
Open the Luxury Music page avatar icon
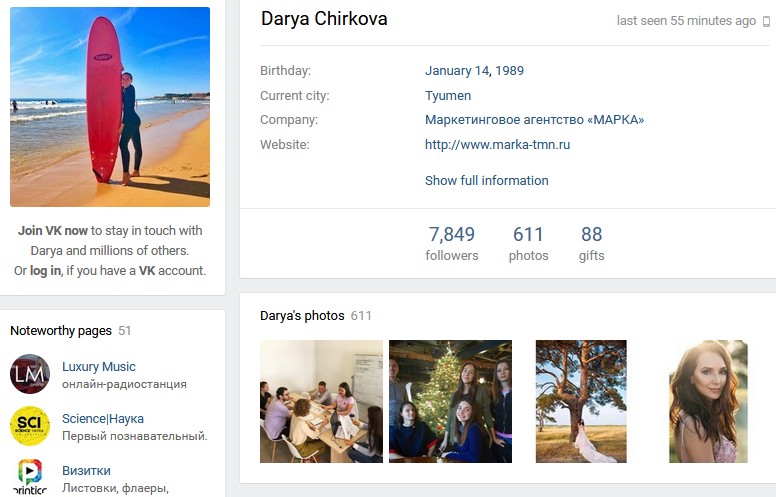30,374
